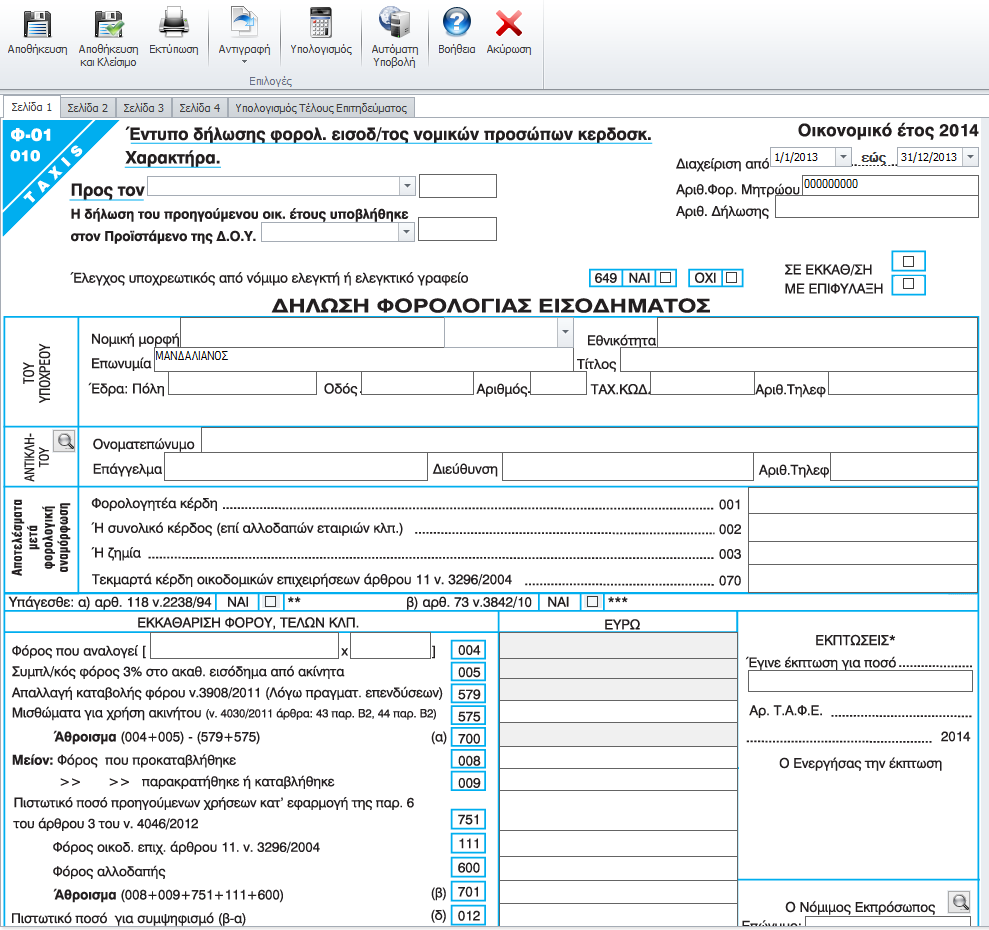The height and width of the screenshot is (930, 989).
Task: Check ΝΑΙ for αρθ. 118 ν.2238/94
Action: click(x=270, y=601)
